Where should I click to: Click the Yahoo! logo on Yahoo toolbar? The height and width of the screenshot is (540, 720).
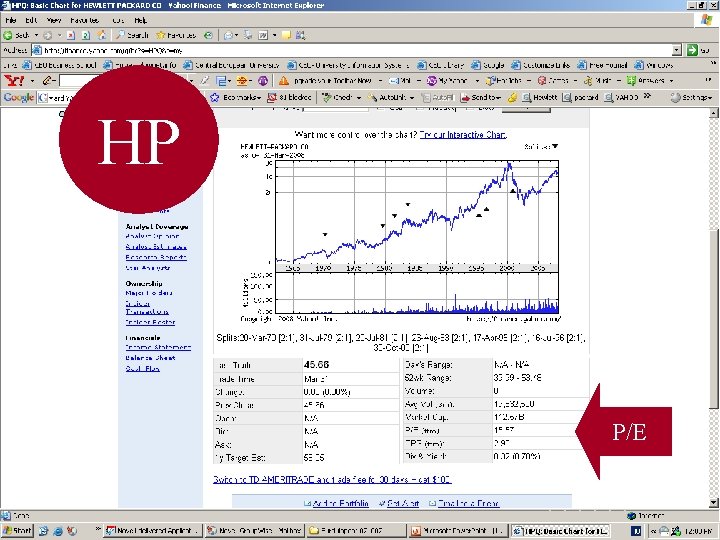click(x=14, y=81)
